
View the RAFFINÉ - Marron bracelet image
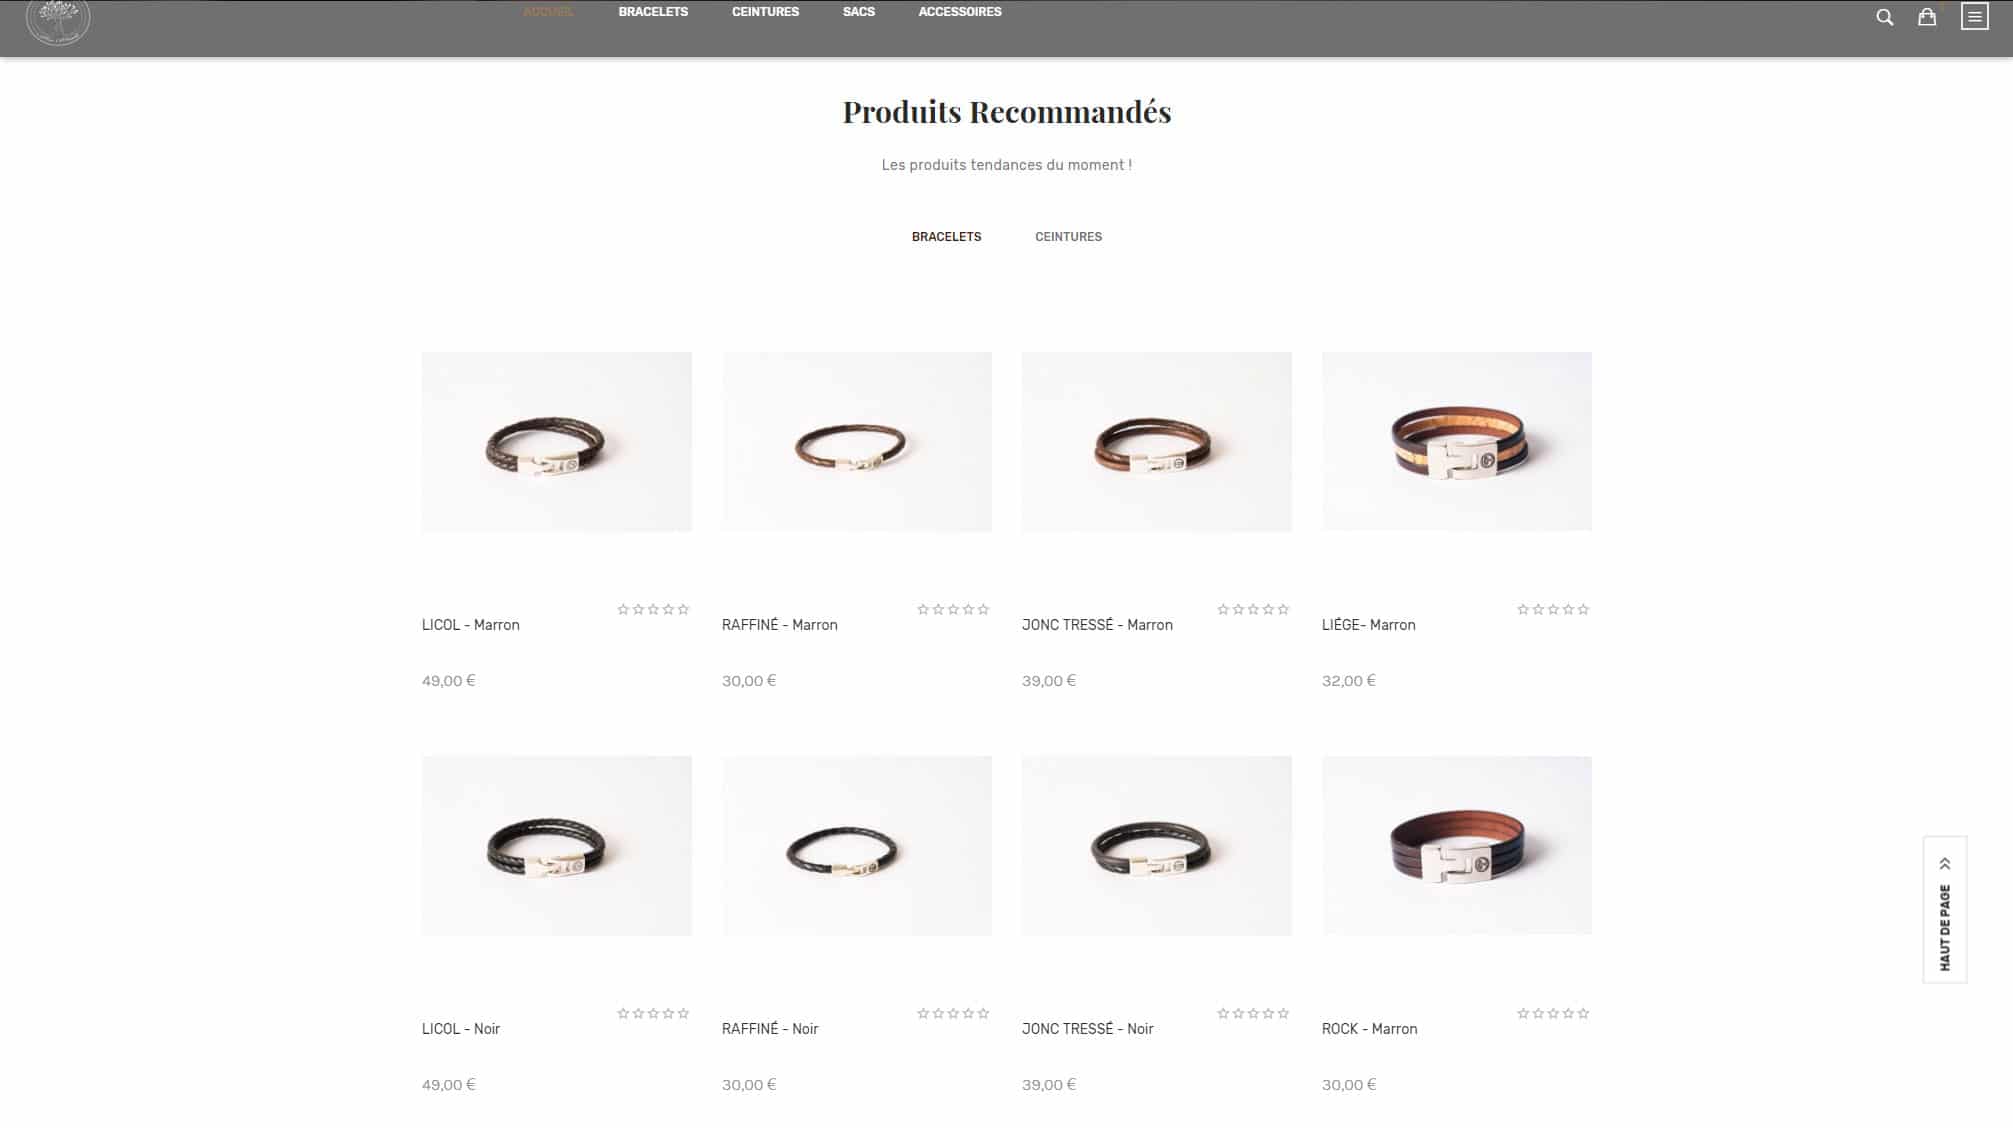[x=857, y=441]
